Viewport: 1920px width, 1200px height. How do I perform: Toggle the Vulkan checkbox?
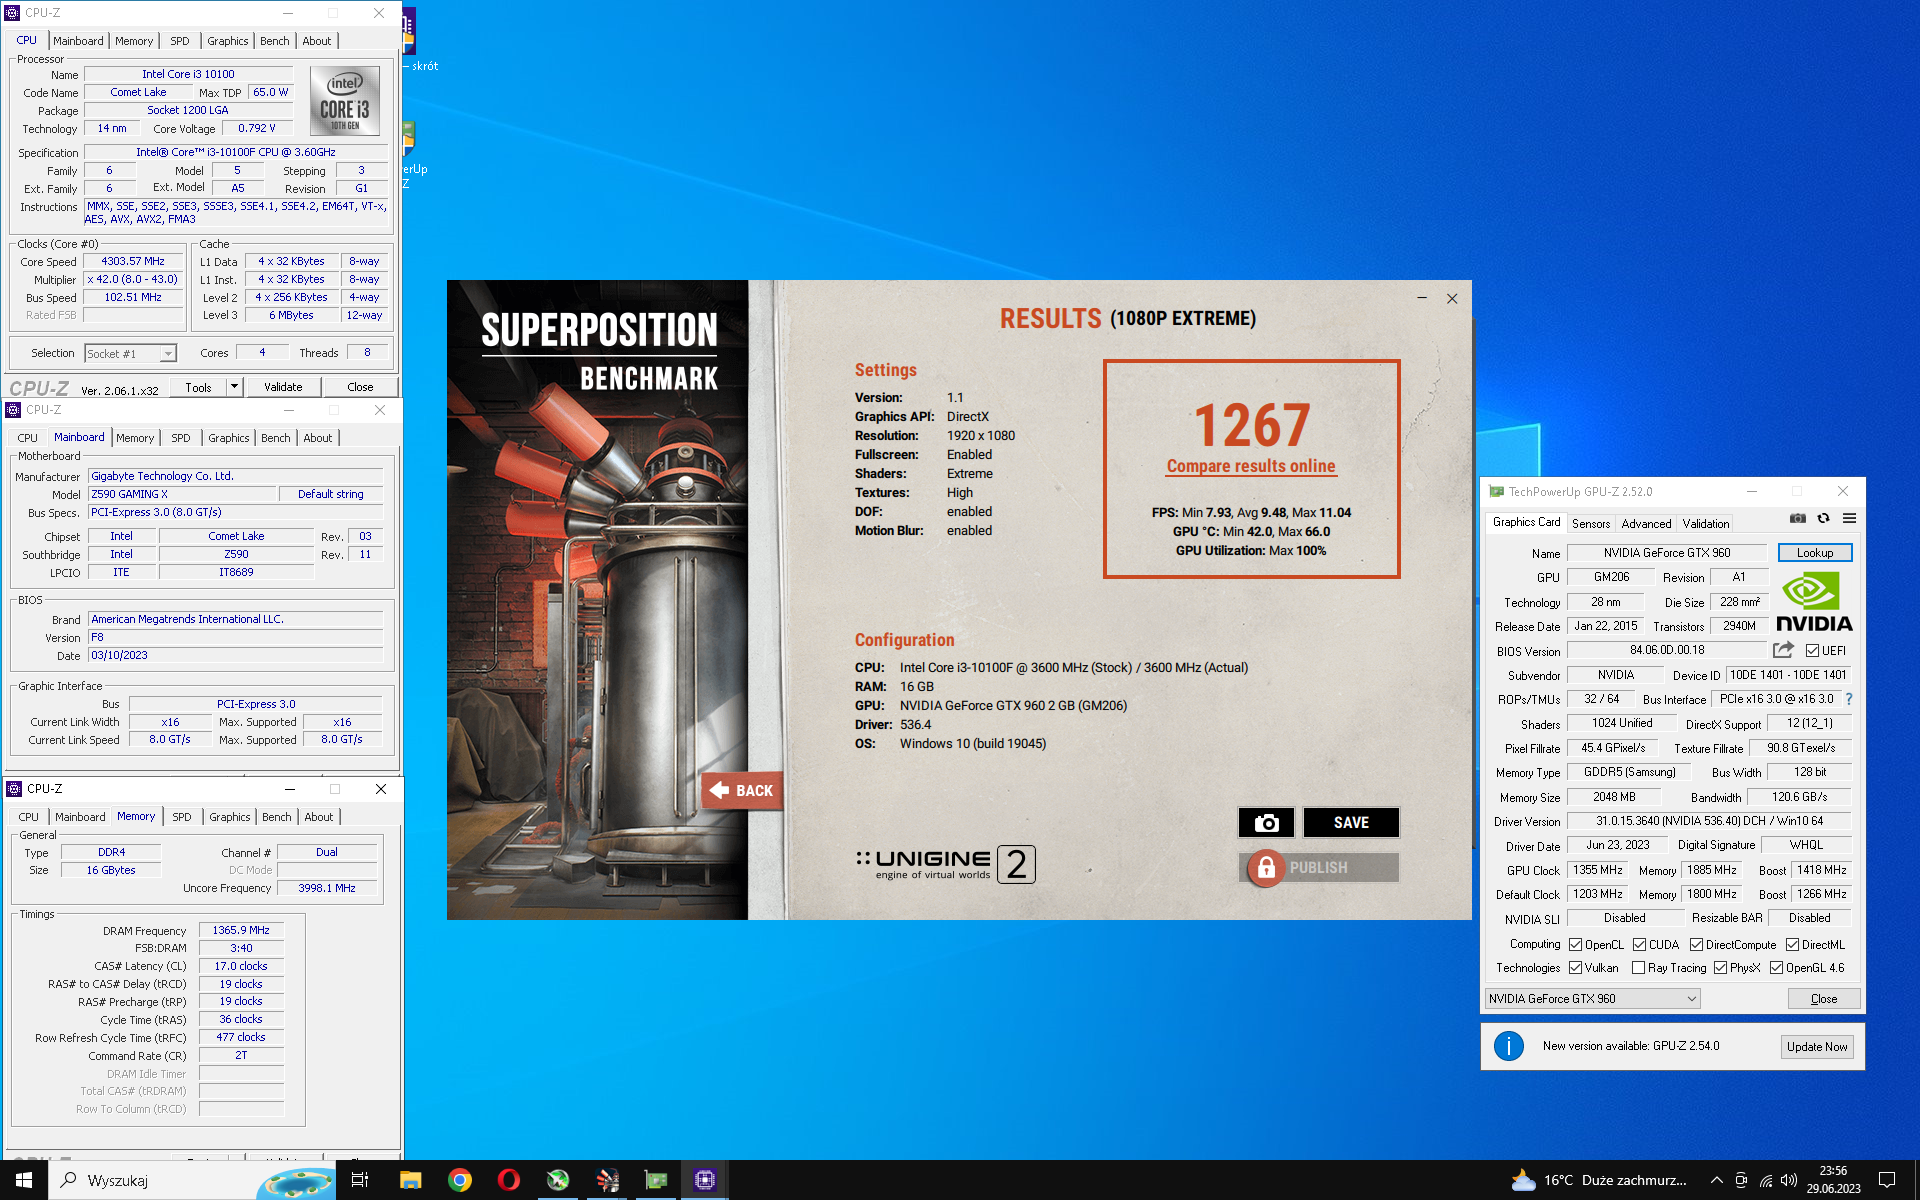point(1576,968)
